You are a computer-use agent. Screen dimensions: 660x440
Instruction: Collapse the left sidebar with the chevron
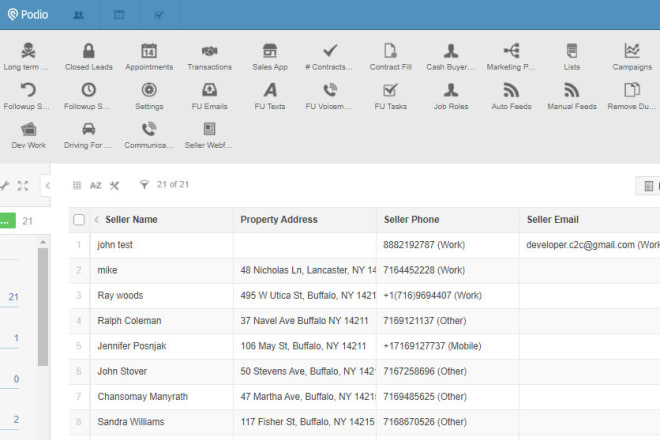pyautogui.click(x=47, y=185)
